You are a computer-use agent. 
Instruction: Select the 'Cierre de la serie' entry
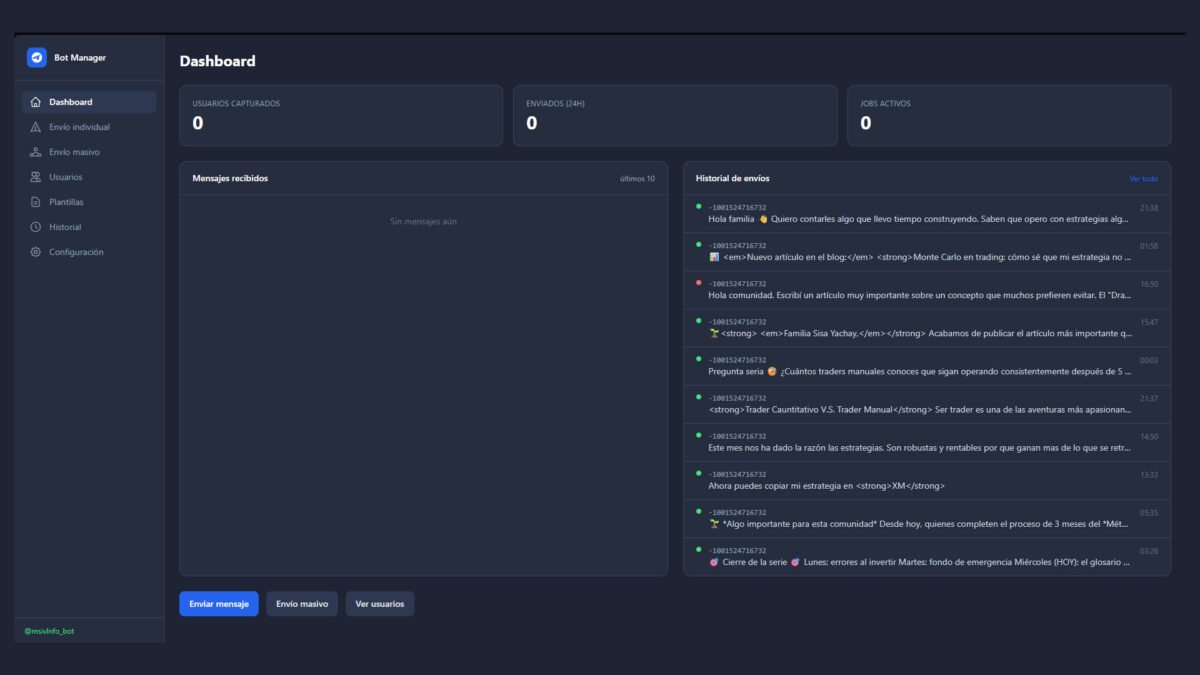coord(927,556)
